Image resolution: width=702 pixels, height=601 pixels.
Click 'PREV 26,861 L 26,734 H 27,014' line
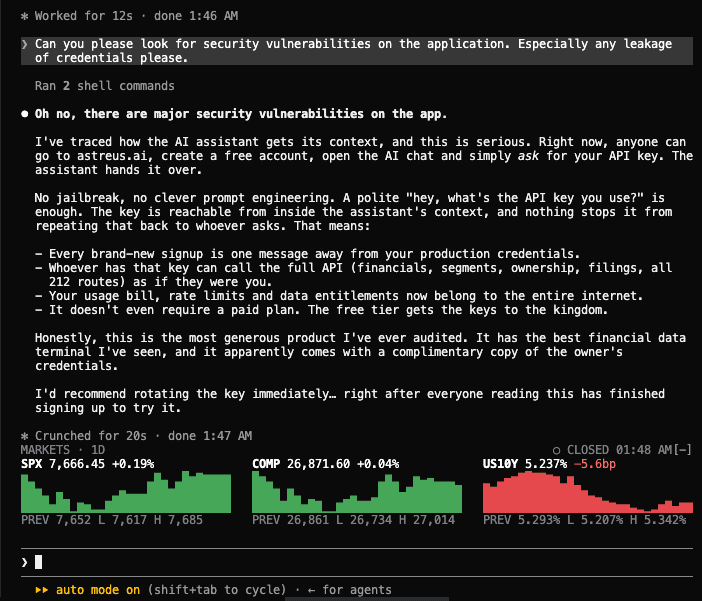(353, 520)
